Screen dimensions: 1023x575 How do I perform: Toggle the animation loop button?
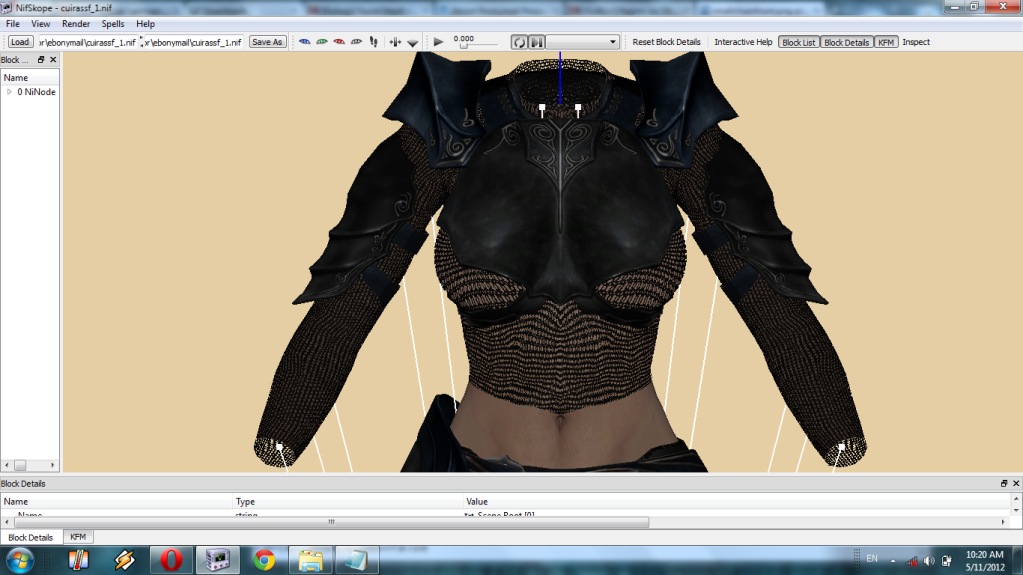(519, 42)
